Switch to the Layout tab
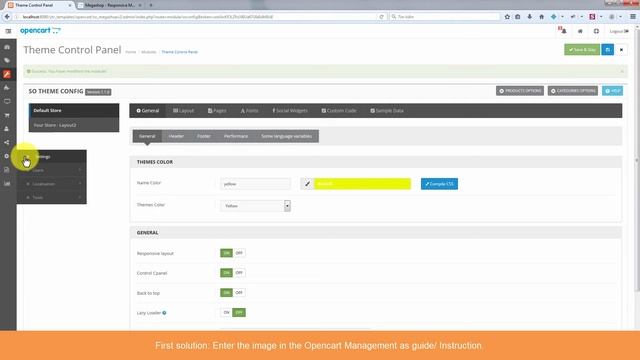Viewport: 640px width, 360px height. pos(183,111)
